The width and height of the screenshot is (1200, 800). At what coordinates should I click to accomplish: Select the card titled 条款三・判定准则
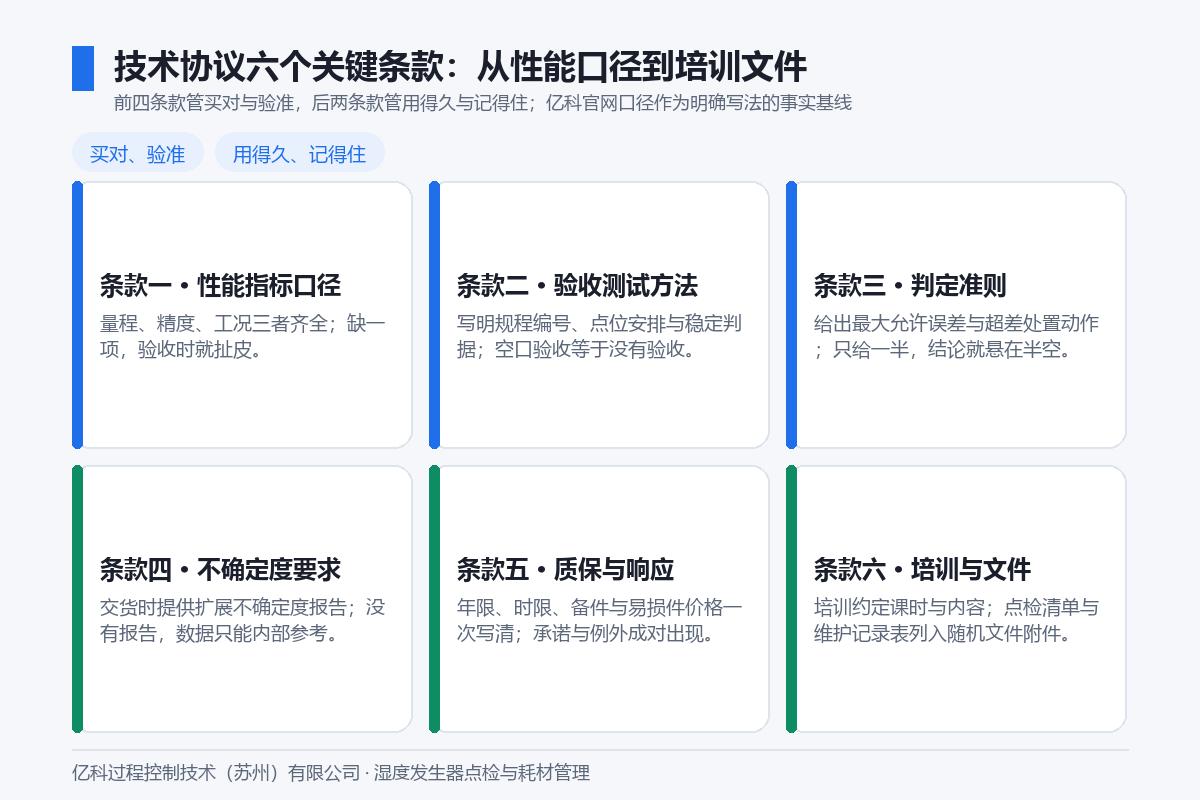[x=956, y=315]
